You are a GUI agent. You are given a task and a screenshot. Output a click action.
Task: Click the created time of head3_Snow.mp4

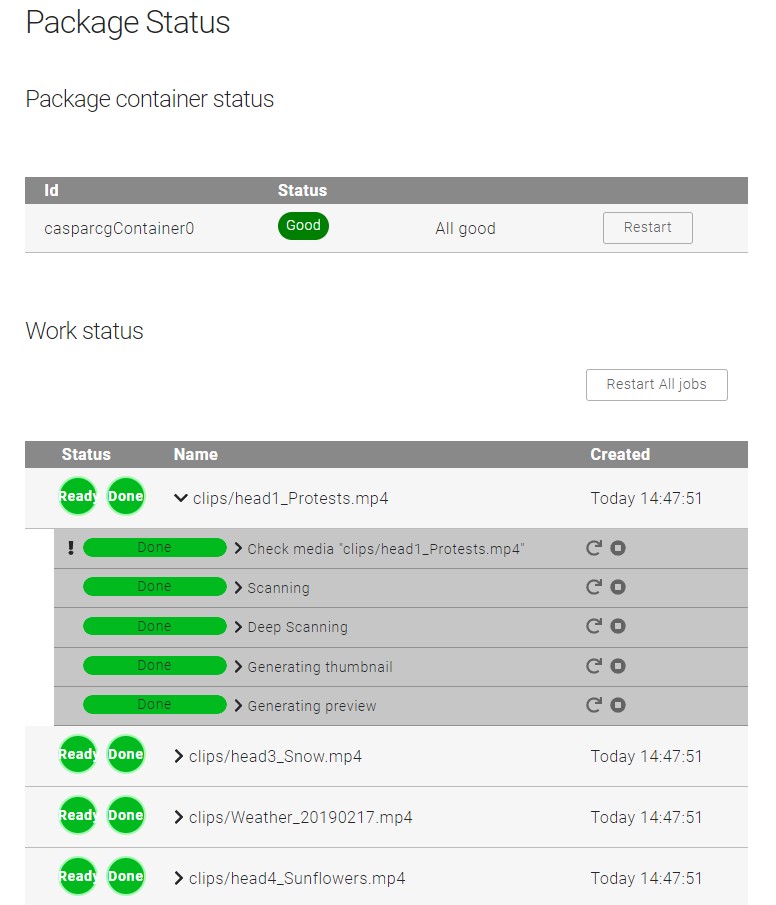[646, 756]
